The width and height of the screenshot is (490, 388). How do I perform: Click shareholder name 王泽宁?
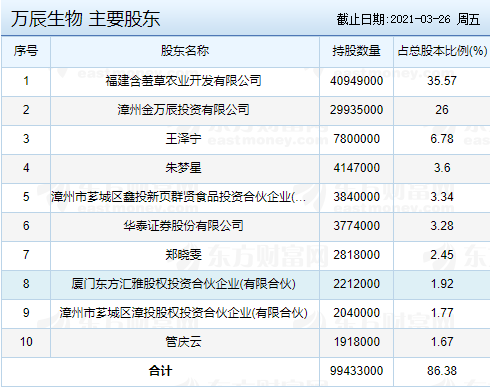(x=183, y=139)
